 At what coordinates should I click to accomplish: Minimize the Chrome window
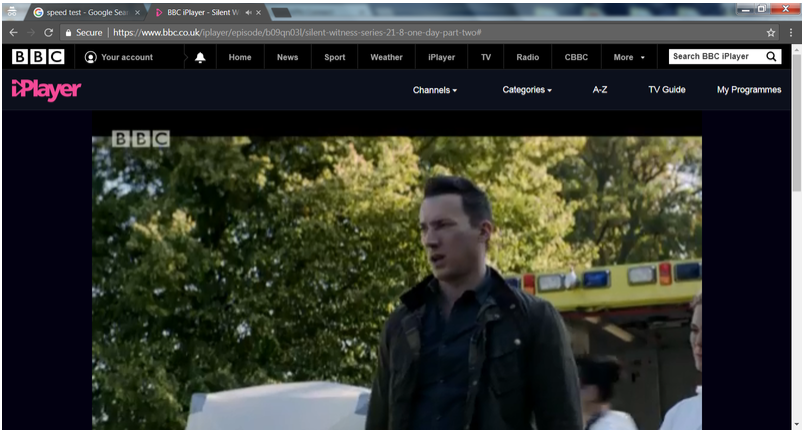coord(746,9)
